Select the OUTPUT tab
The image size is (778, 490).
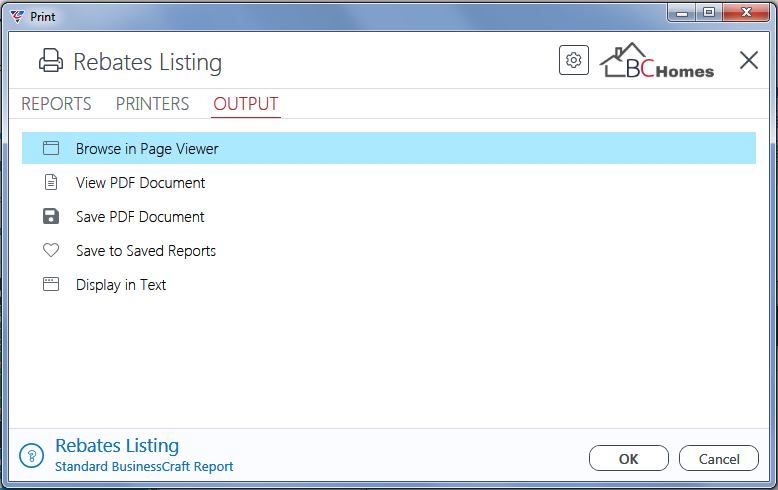(246, 104)
